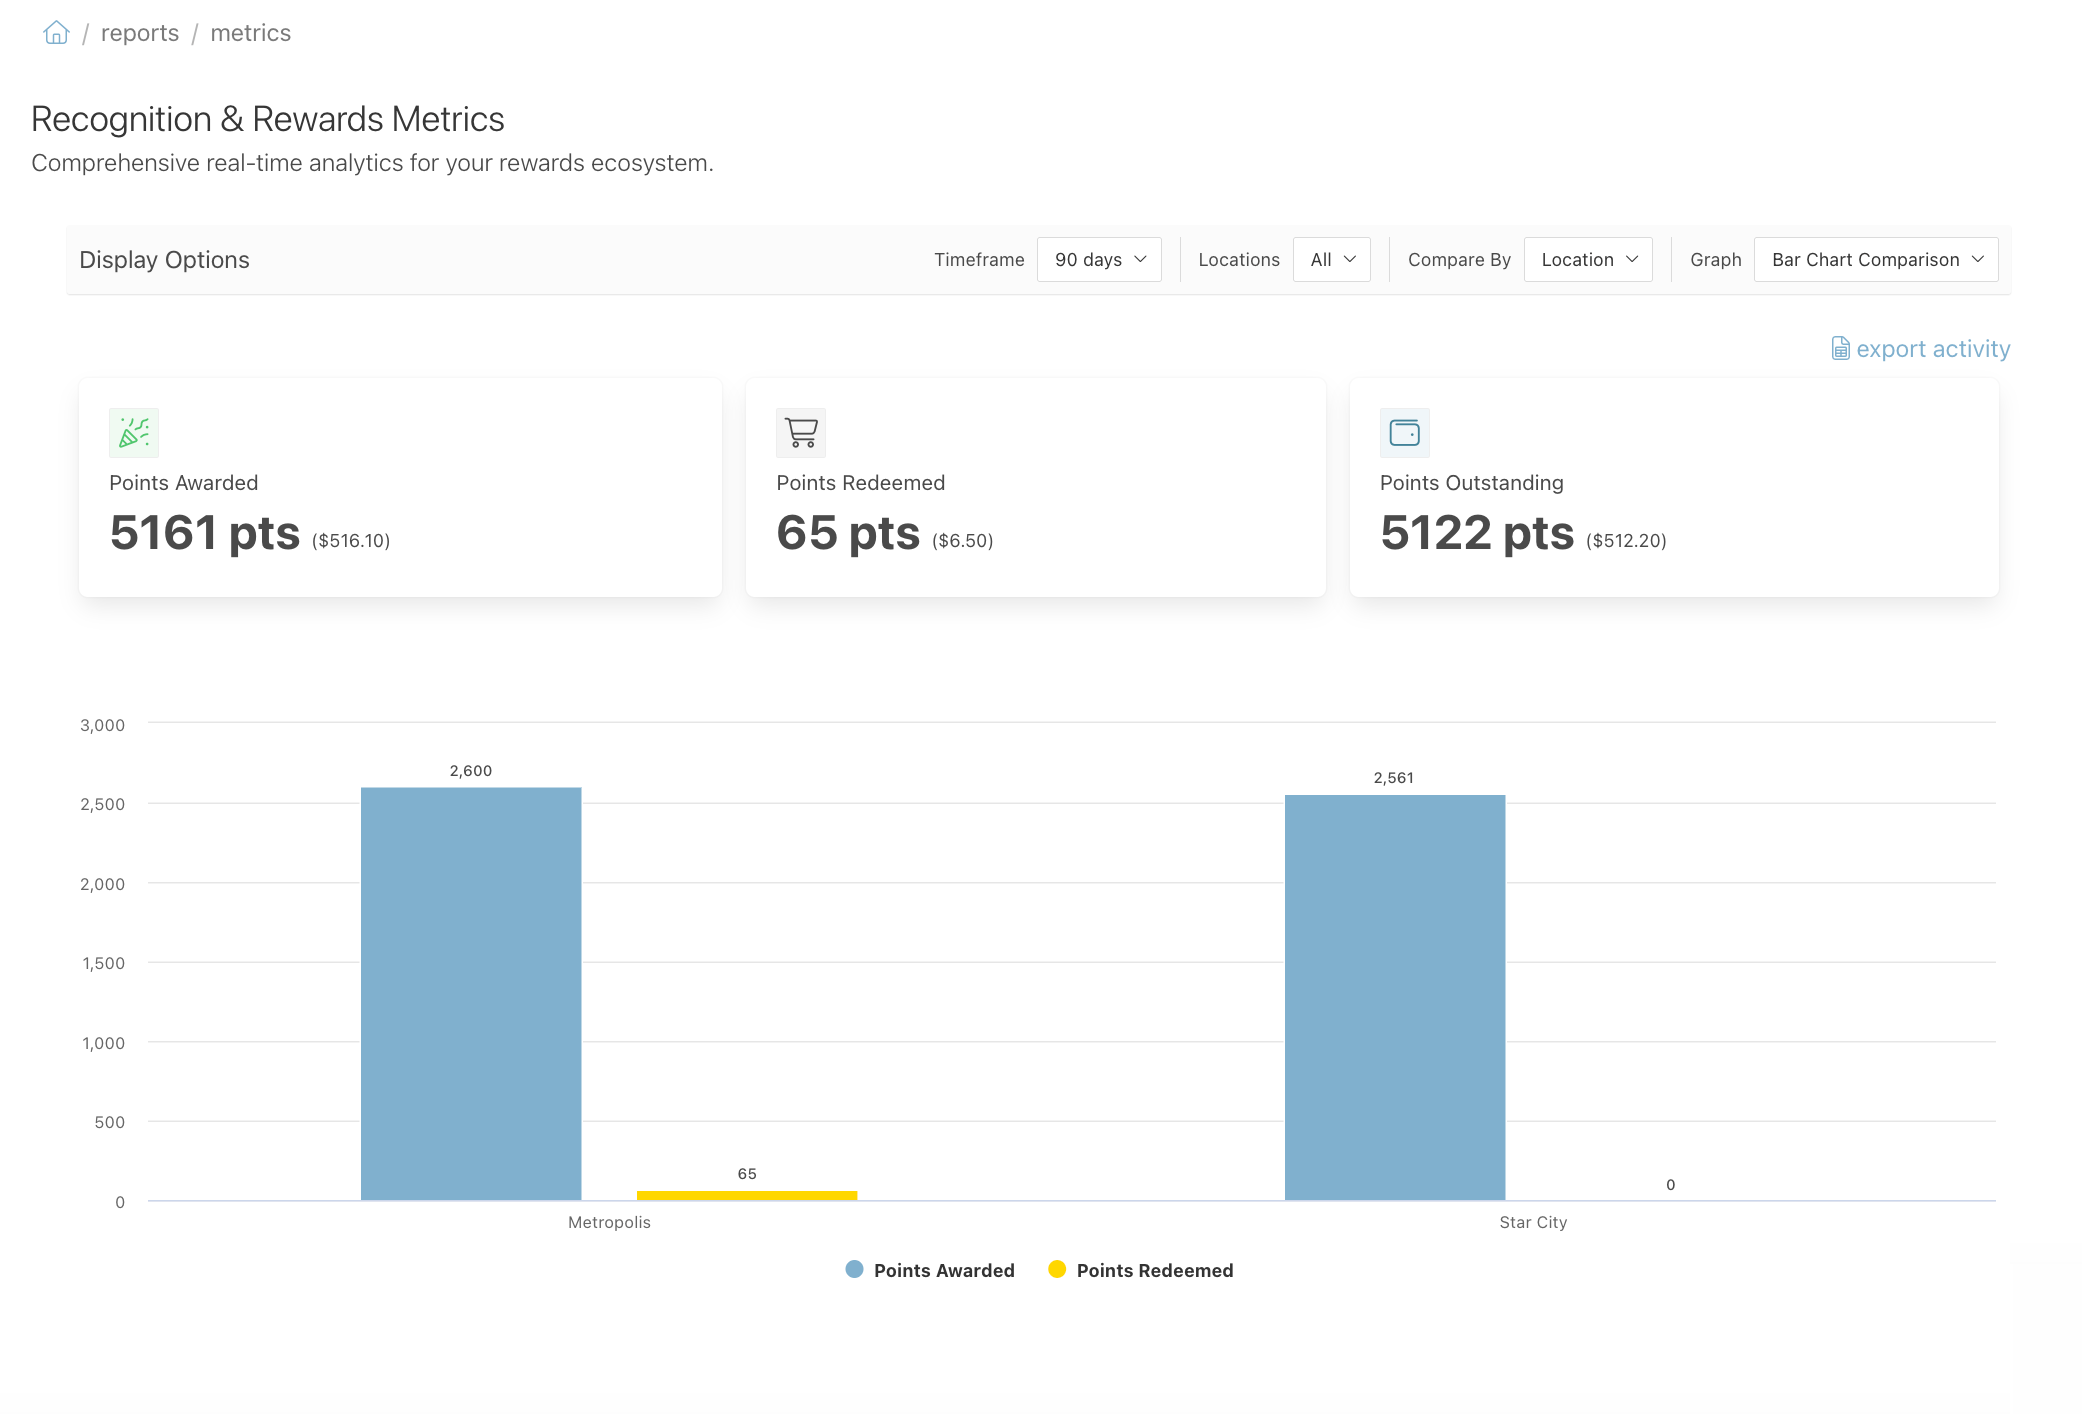
Task: Open the metrics breadcrumb item
Action: pos(251,33)
